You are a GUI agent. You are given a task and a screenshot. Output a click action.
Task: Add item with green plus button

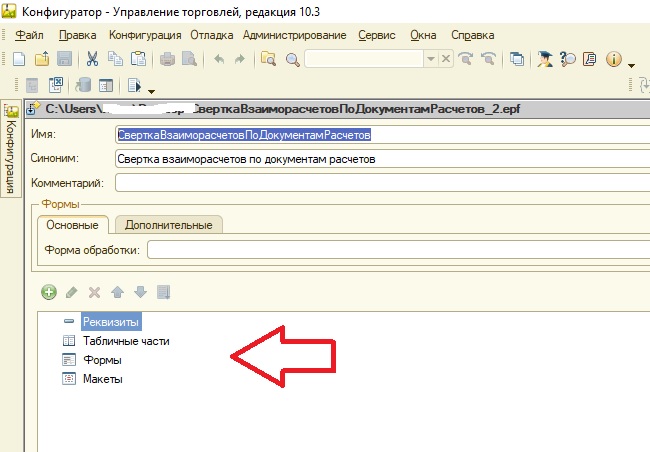(x=49, y=292)
